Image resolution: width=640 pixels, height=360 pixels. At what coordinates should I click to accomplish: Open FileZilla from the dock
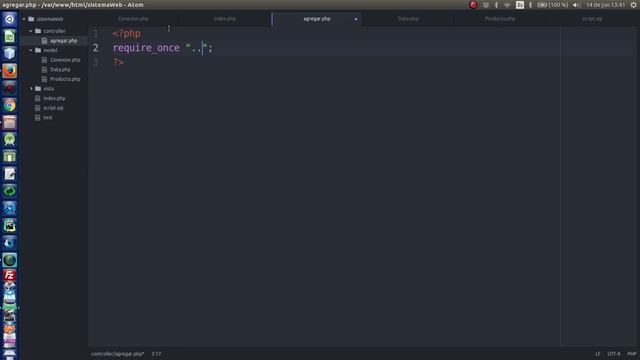pyautogui.click(x=9, y=276)
